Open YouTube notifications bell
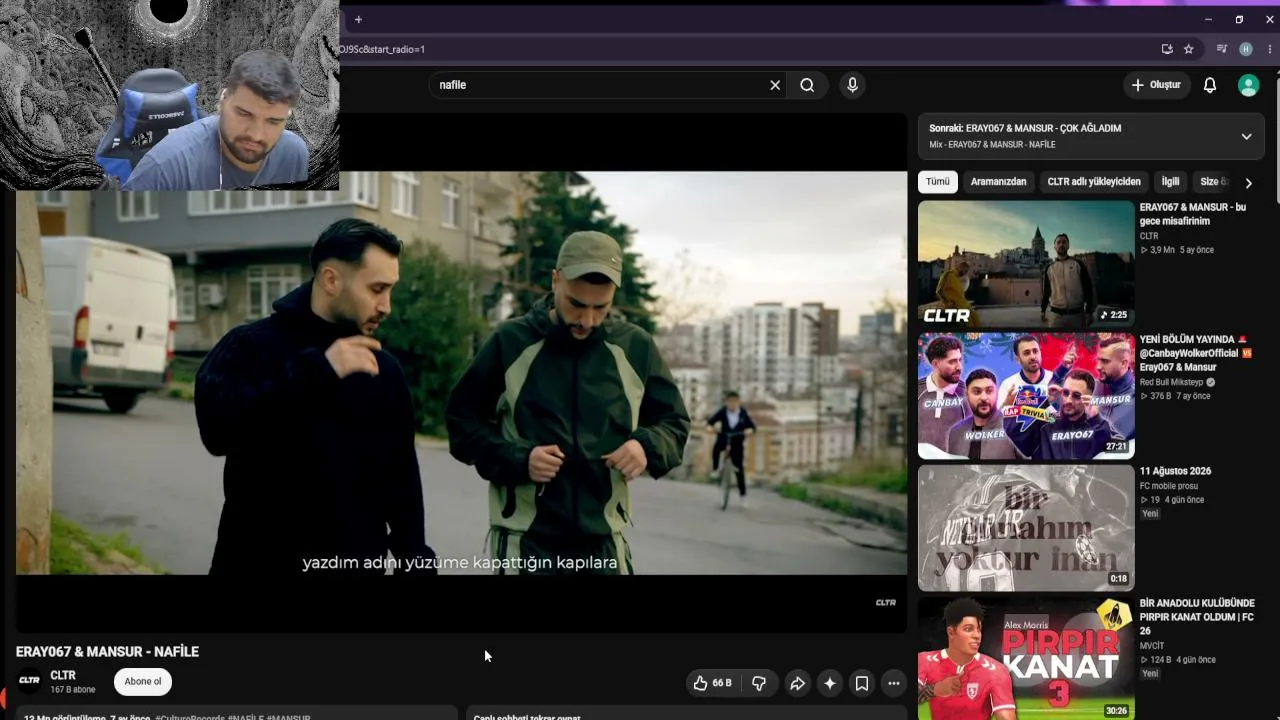1280x720 pixels. point(1210,85)
